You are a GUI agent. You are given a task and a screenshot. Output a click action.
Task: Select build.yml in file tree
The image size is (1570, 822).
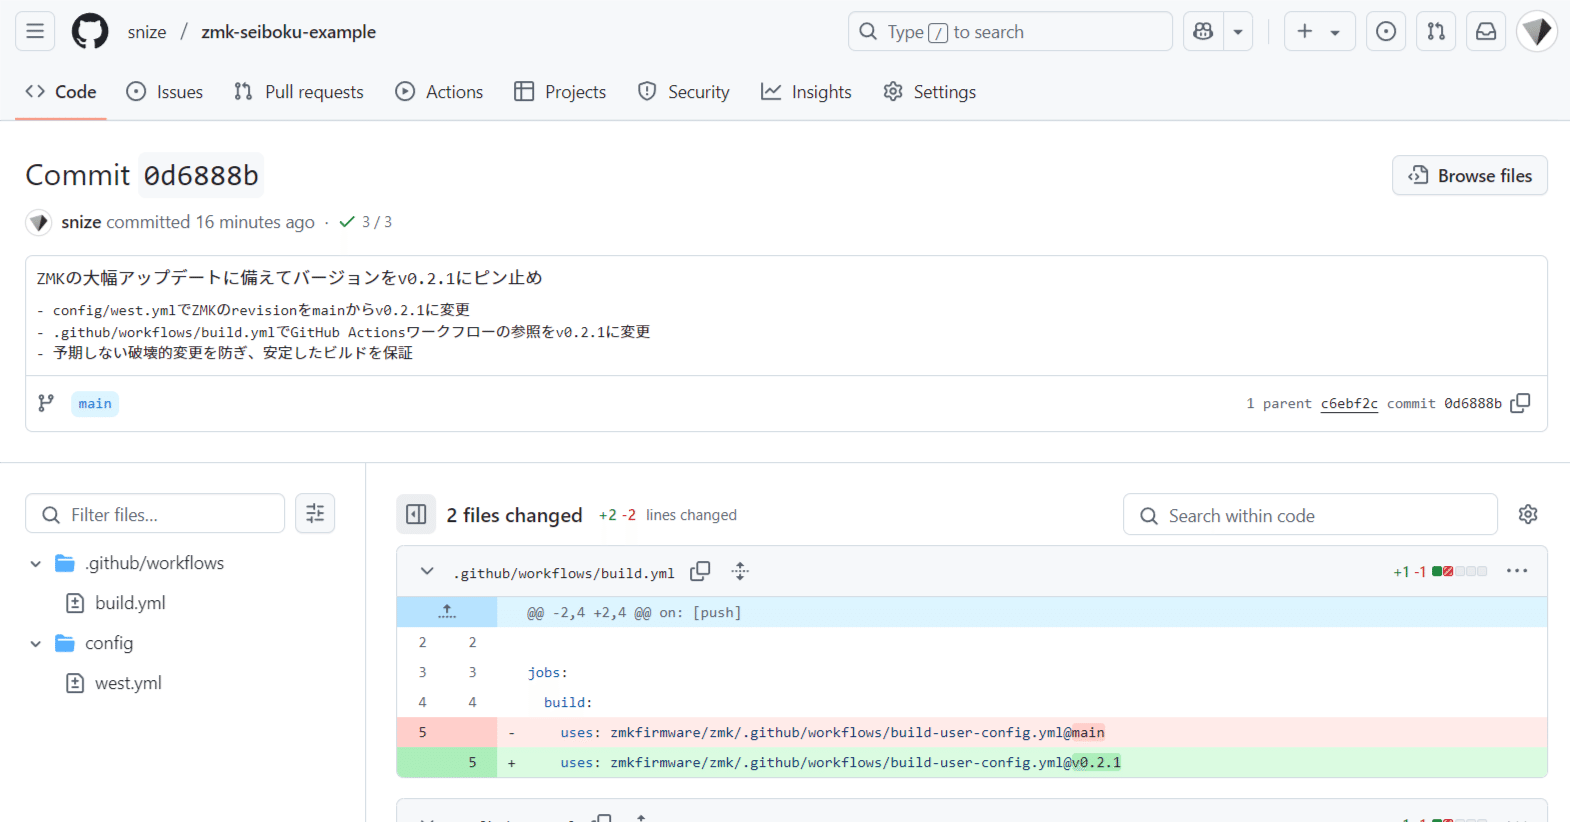click(130, 603)
